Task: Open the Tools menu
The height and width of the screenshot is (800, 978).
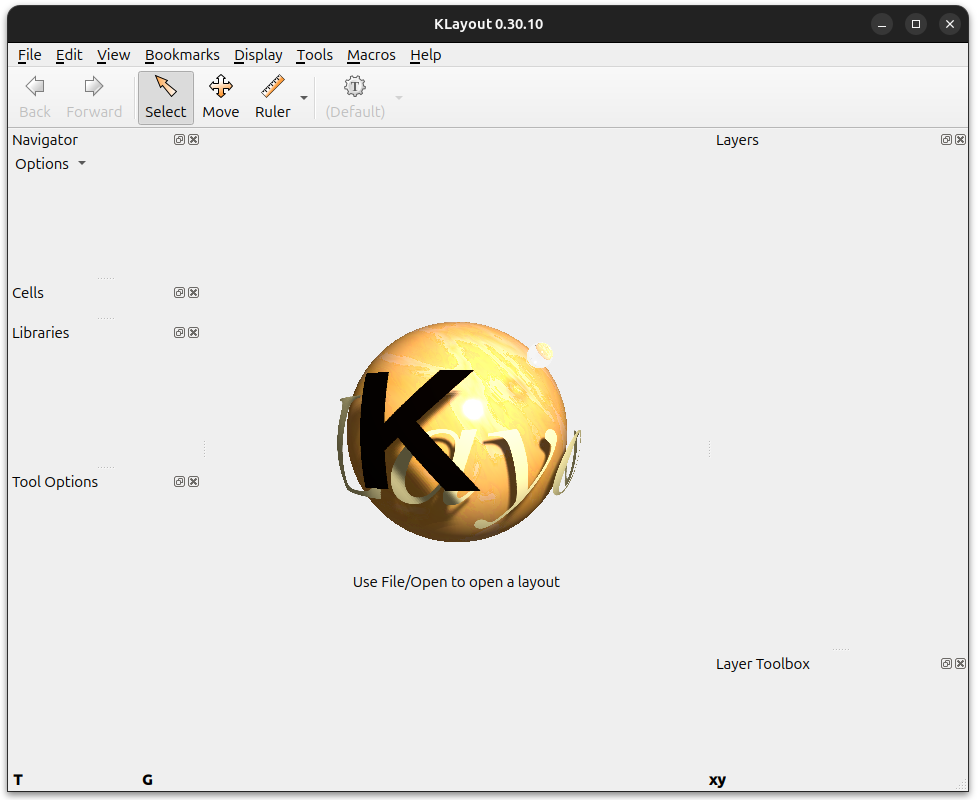Action: [x=314, y=55]
